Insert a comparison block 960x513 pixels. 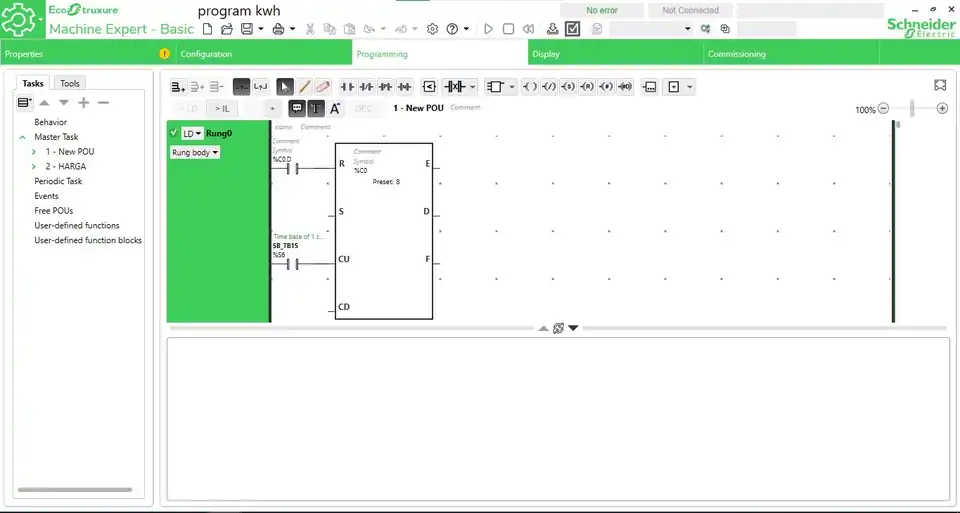click(x=429, y=87)
